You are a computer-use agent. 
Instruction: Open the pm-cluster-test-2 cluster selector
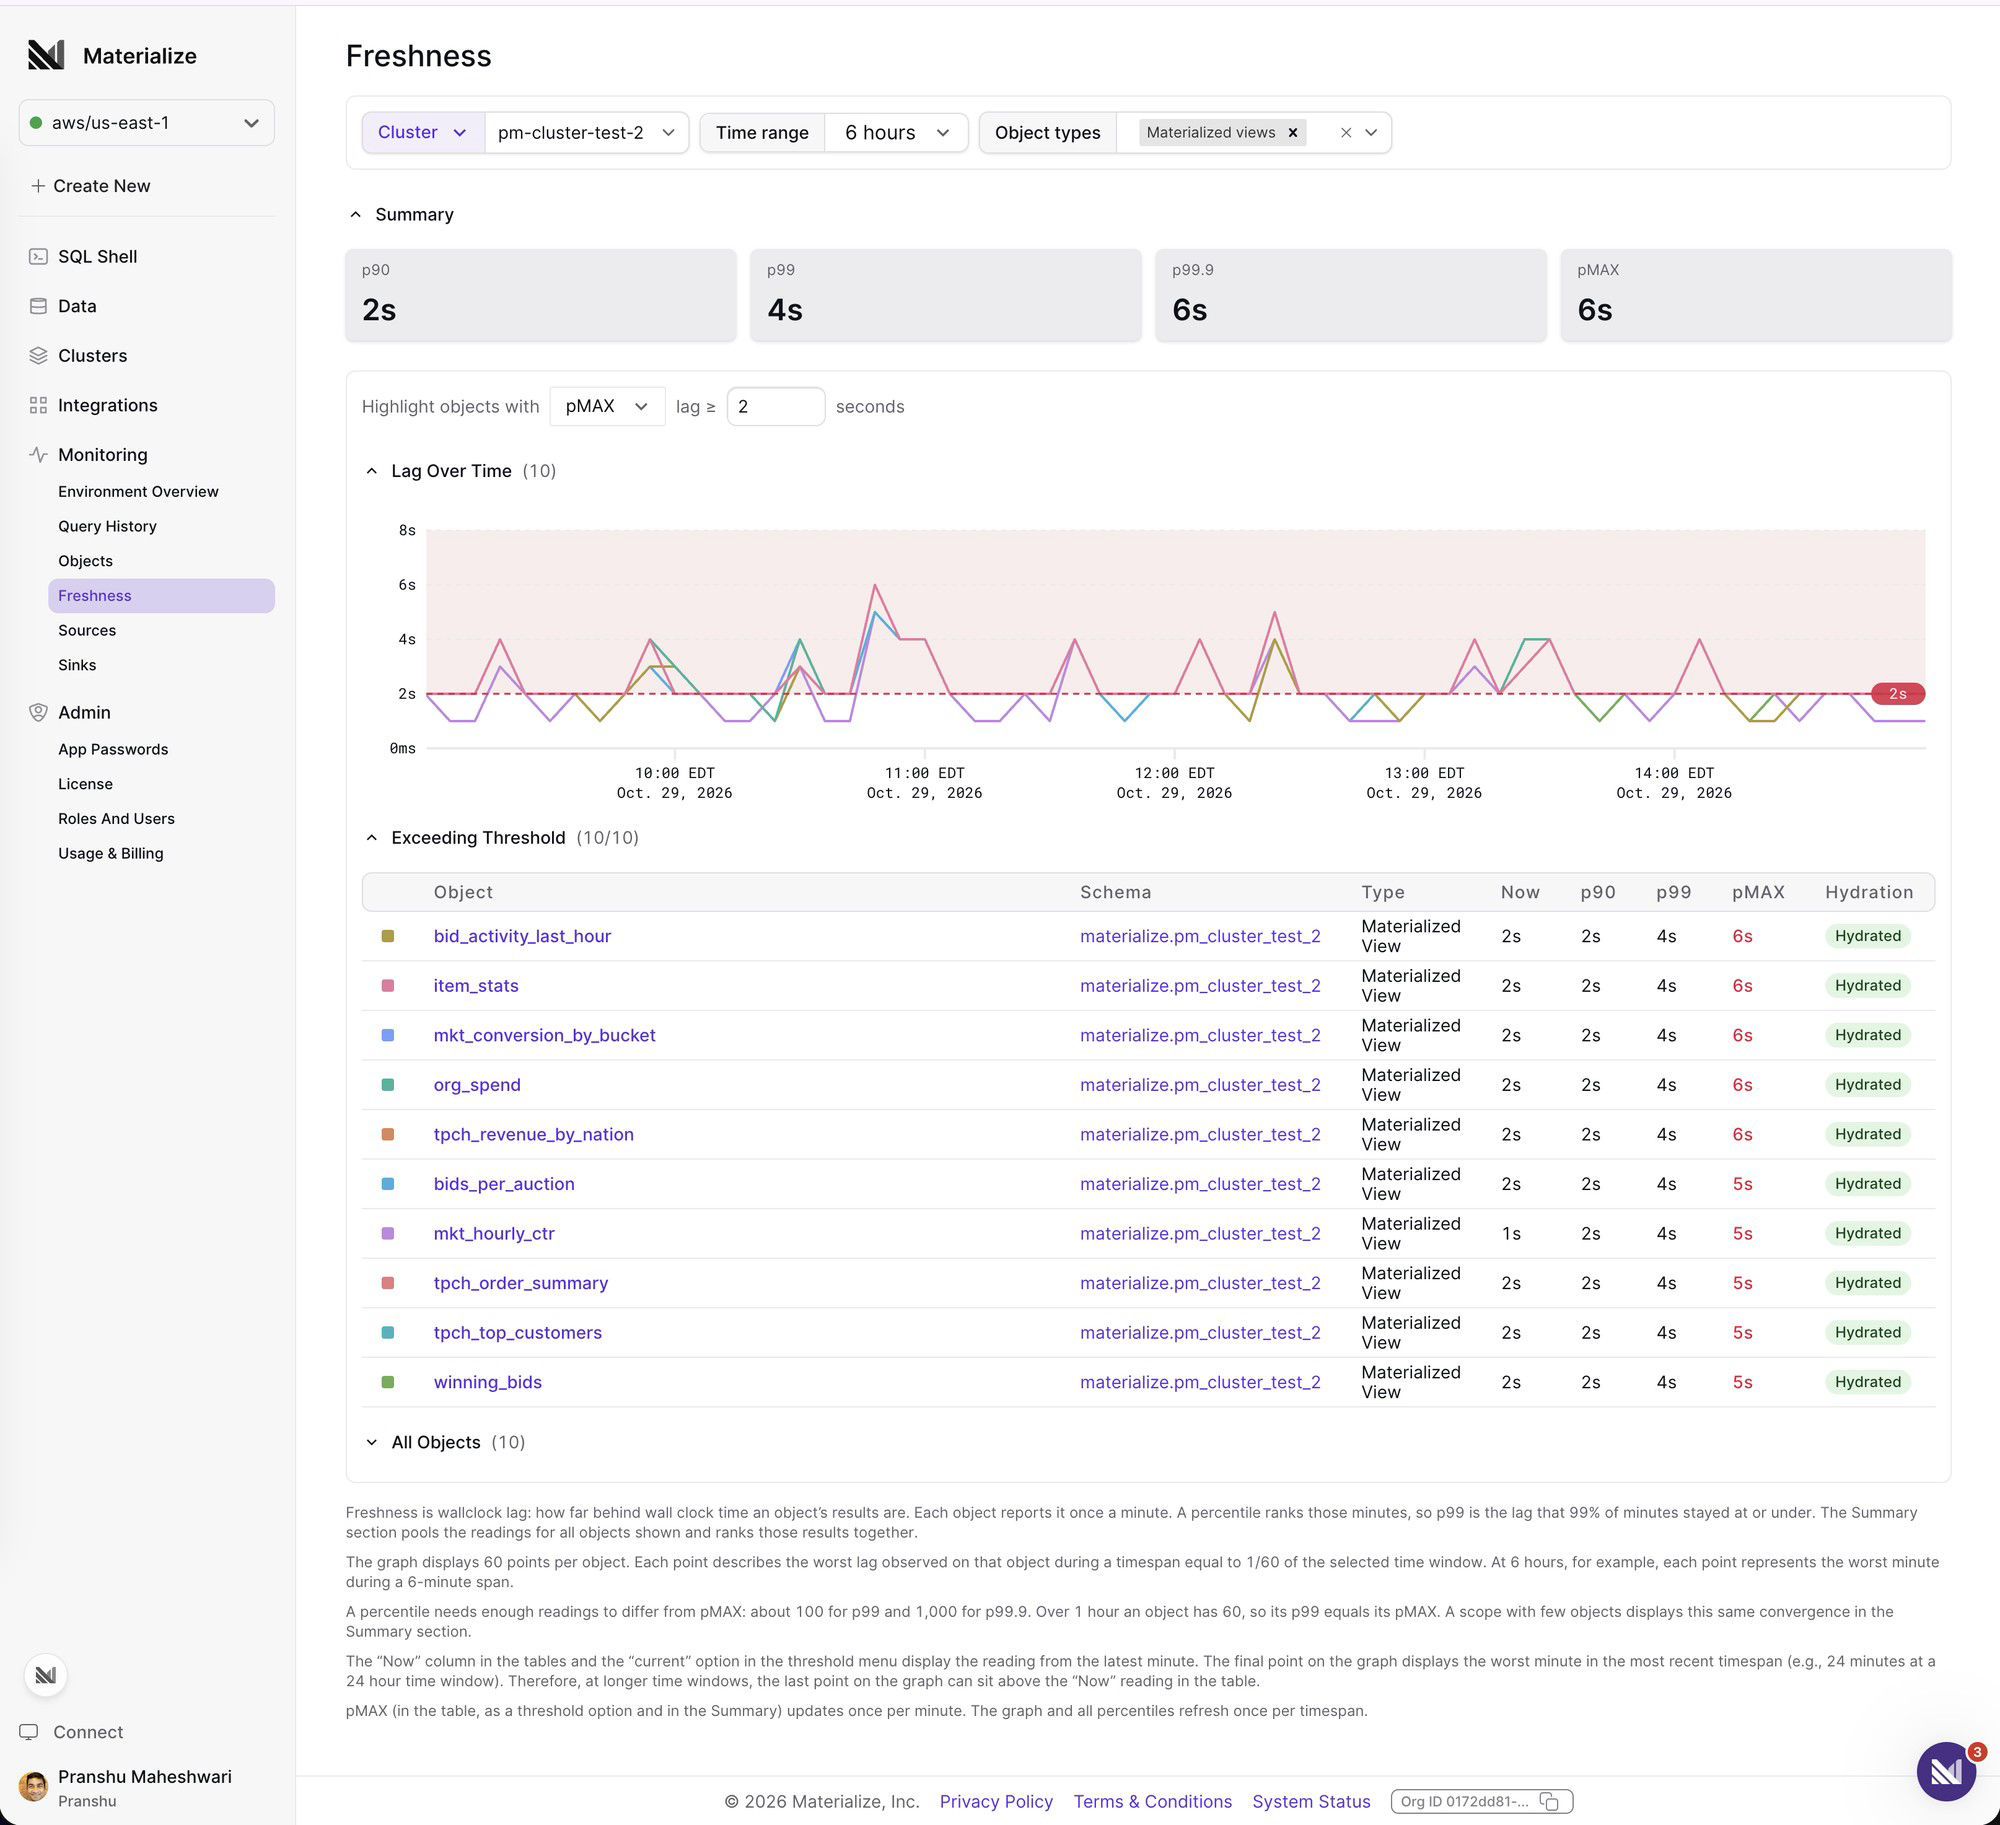coord(587,132)
